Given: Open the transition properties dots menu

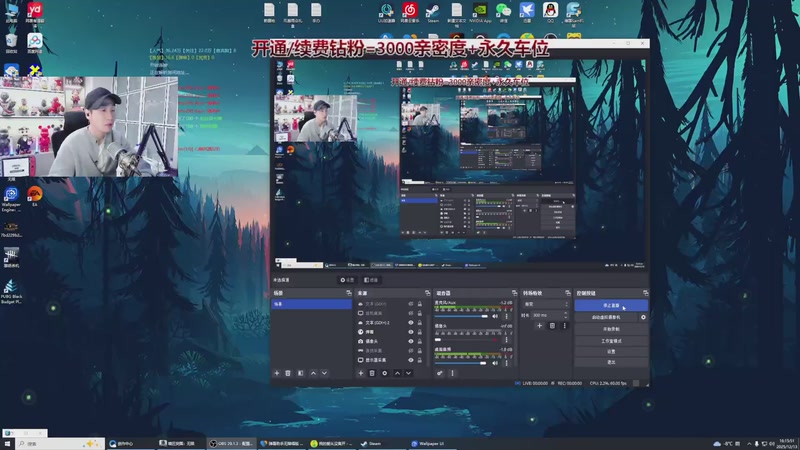Looking at the screenshot, I should pyautogui.click(x=564, y=326).
